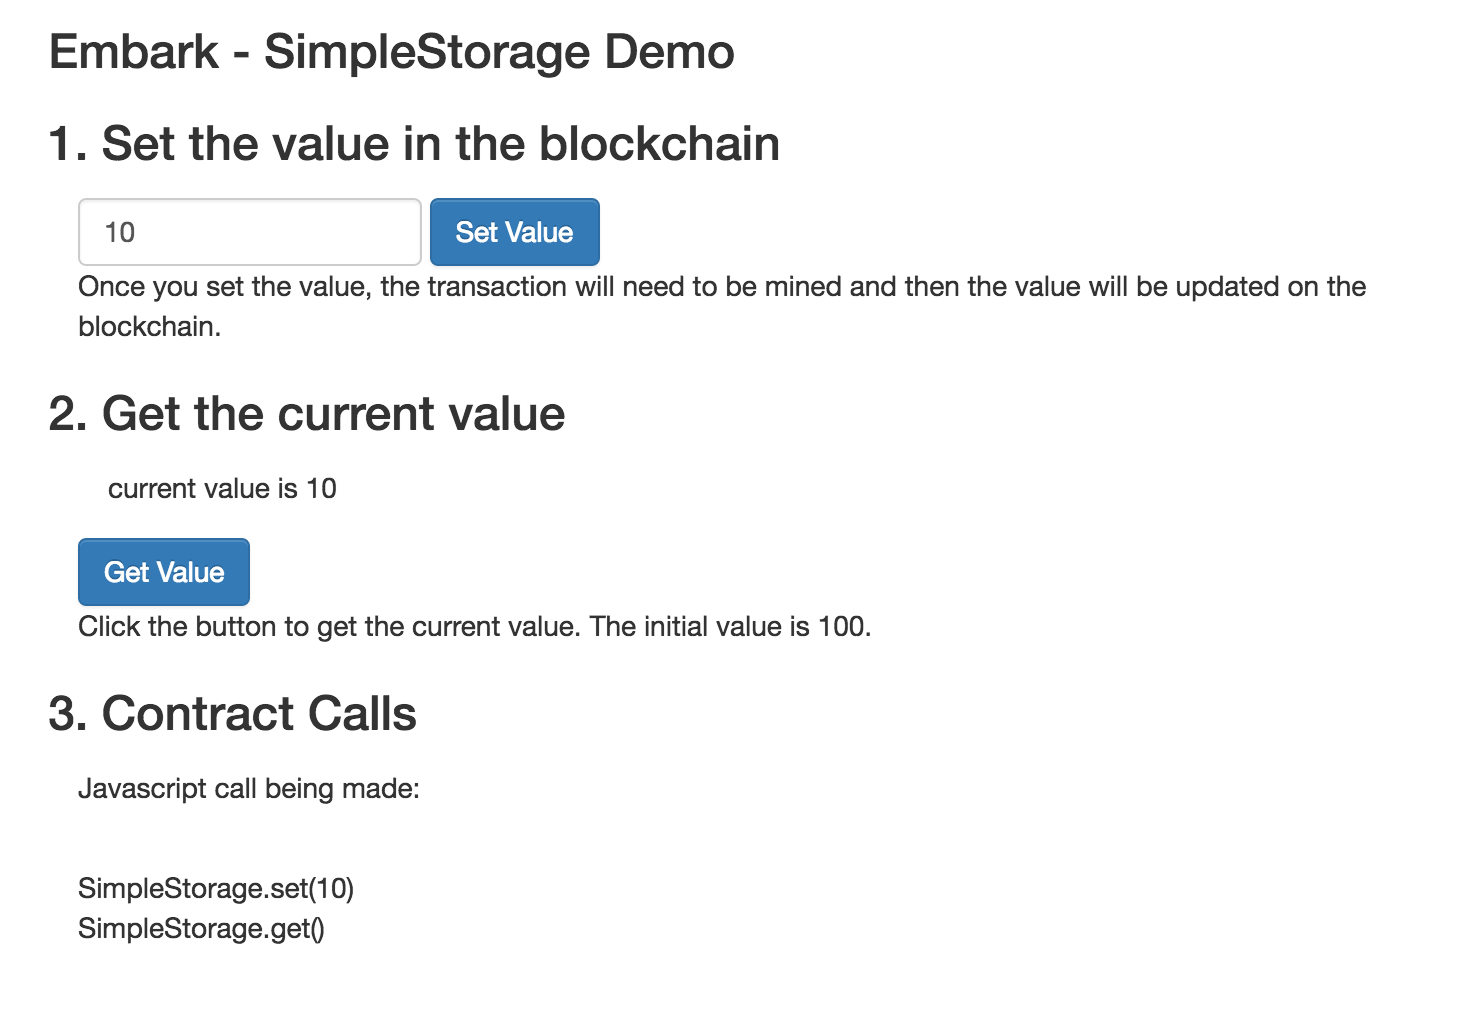
Task: Click the SimpleStorage.set(10) log line
Action: tap(216, 888)
